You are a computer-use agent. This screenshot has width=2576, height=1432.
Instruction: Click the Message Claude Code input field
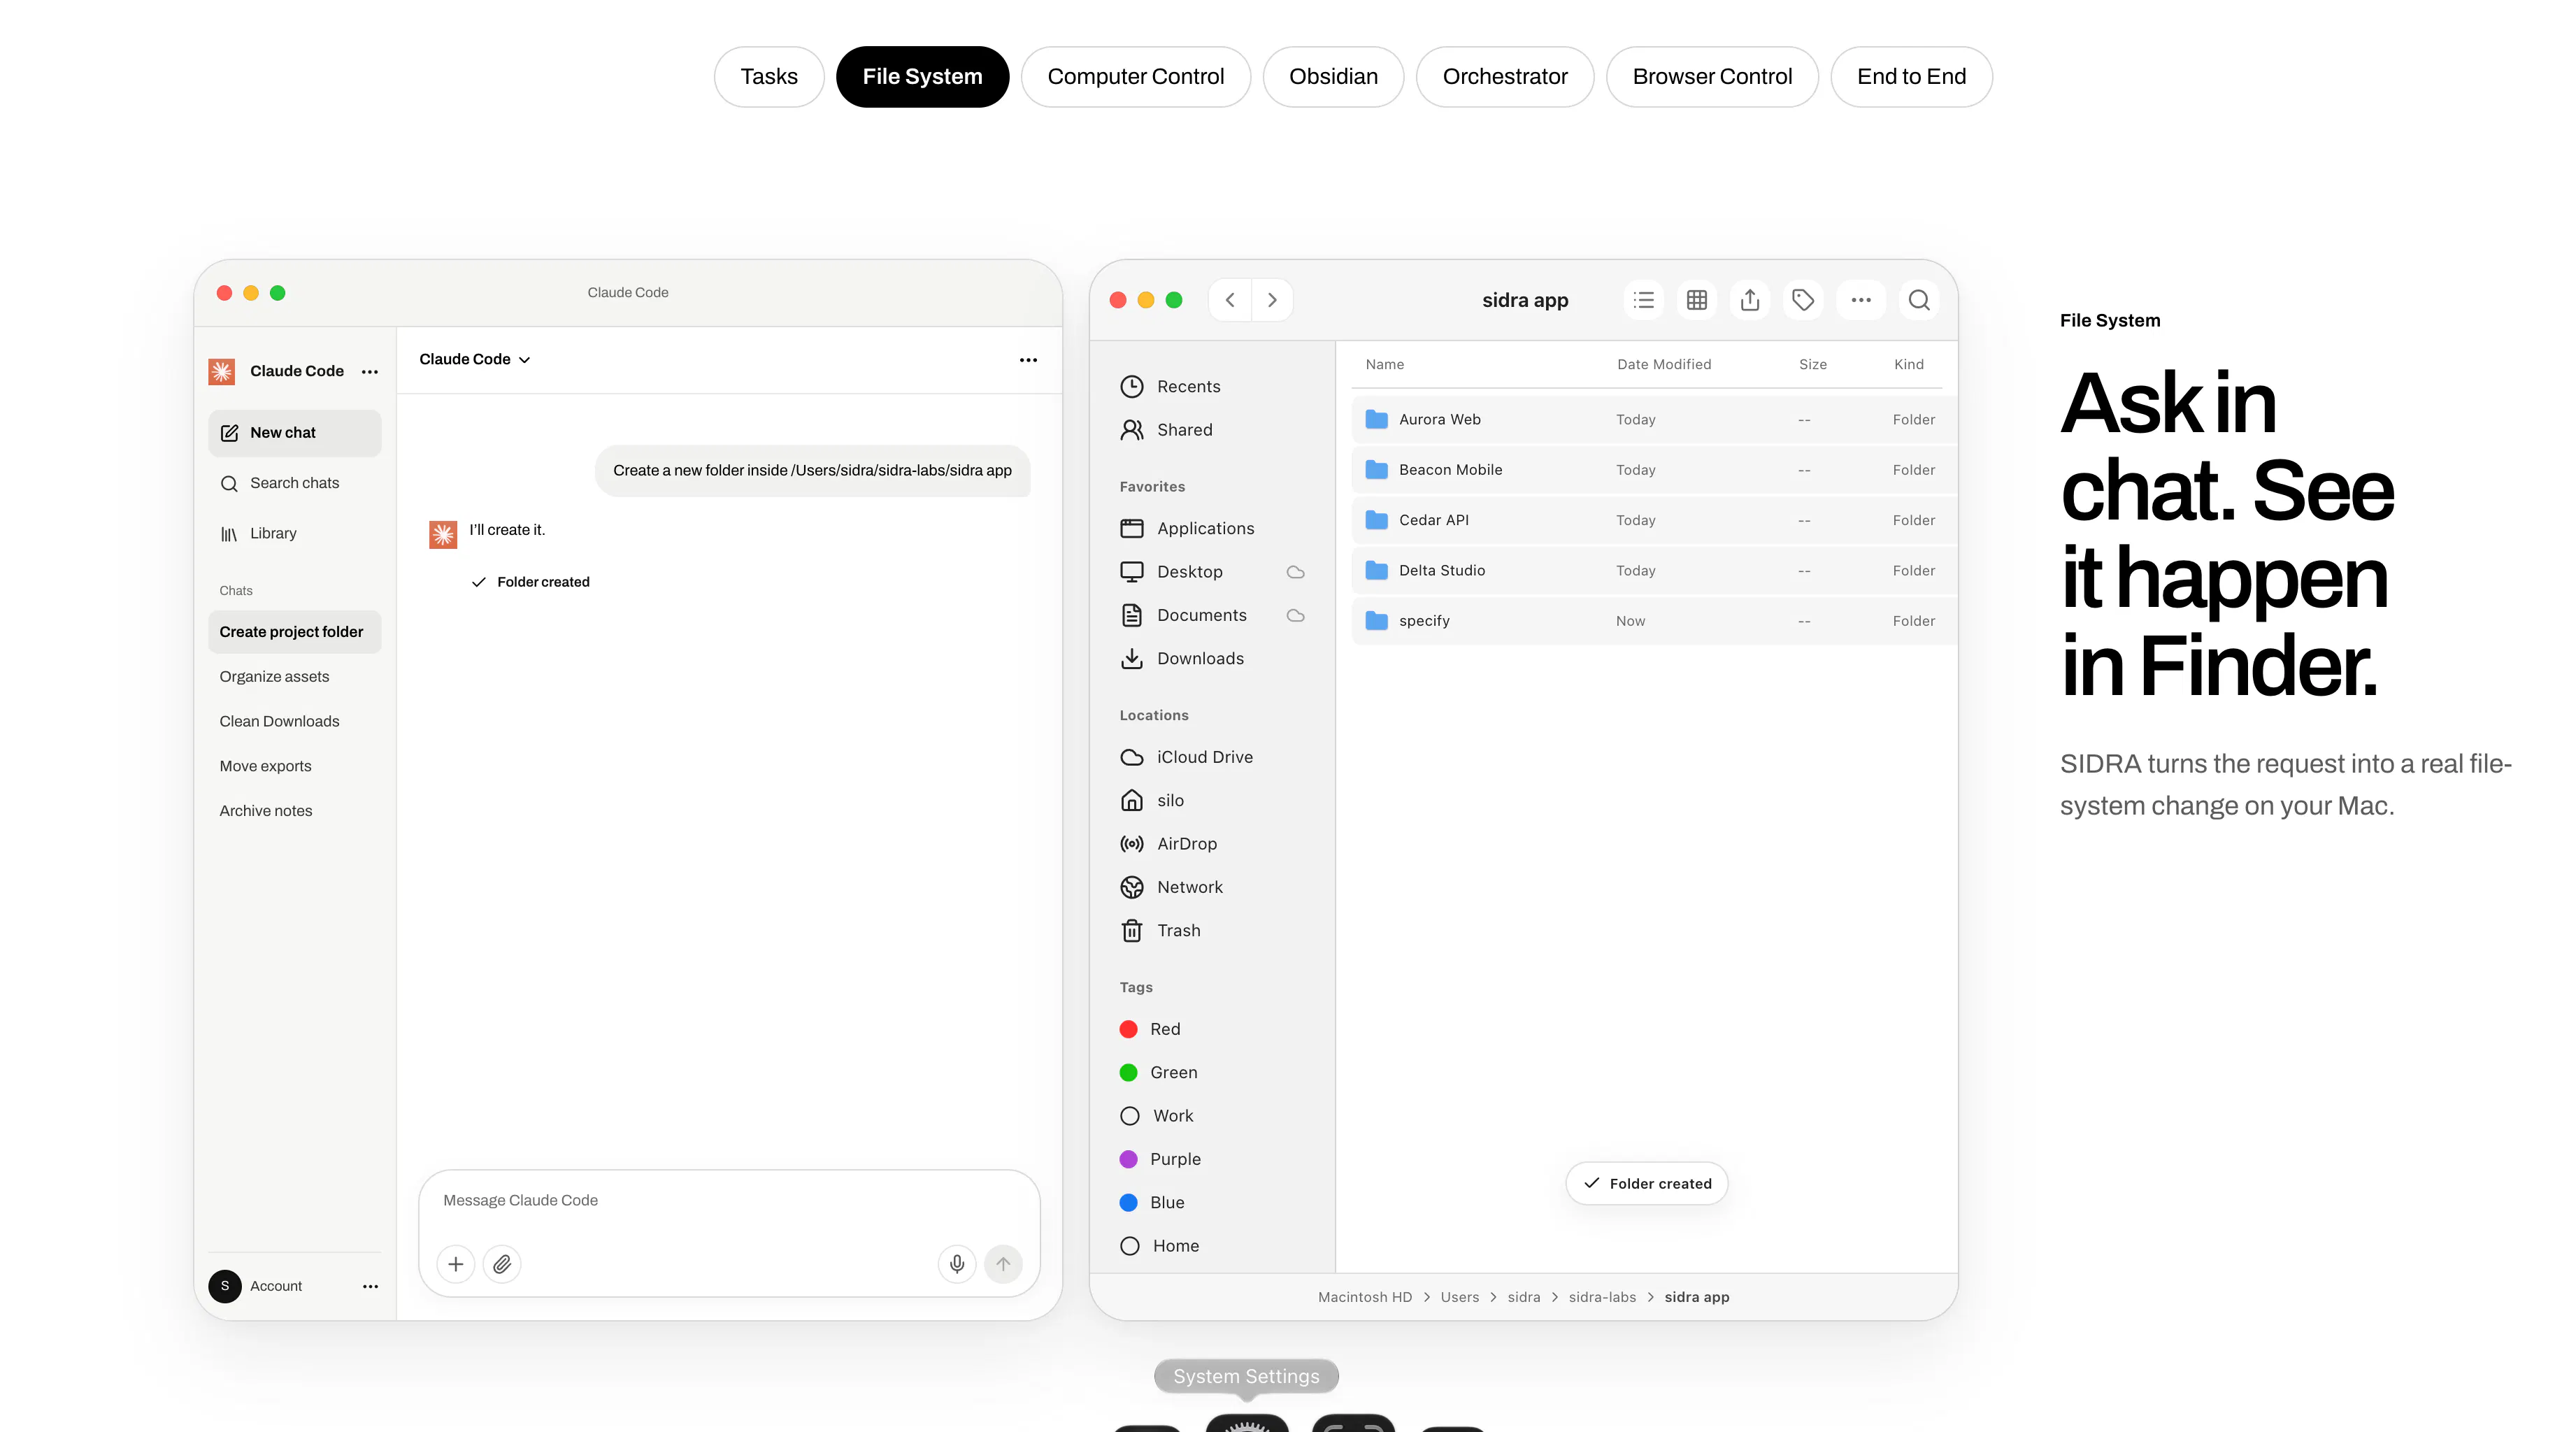click(729, 1200)
